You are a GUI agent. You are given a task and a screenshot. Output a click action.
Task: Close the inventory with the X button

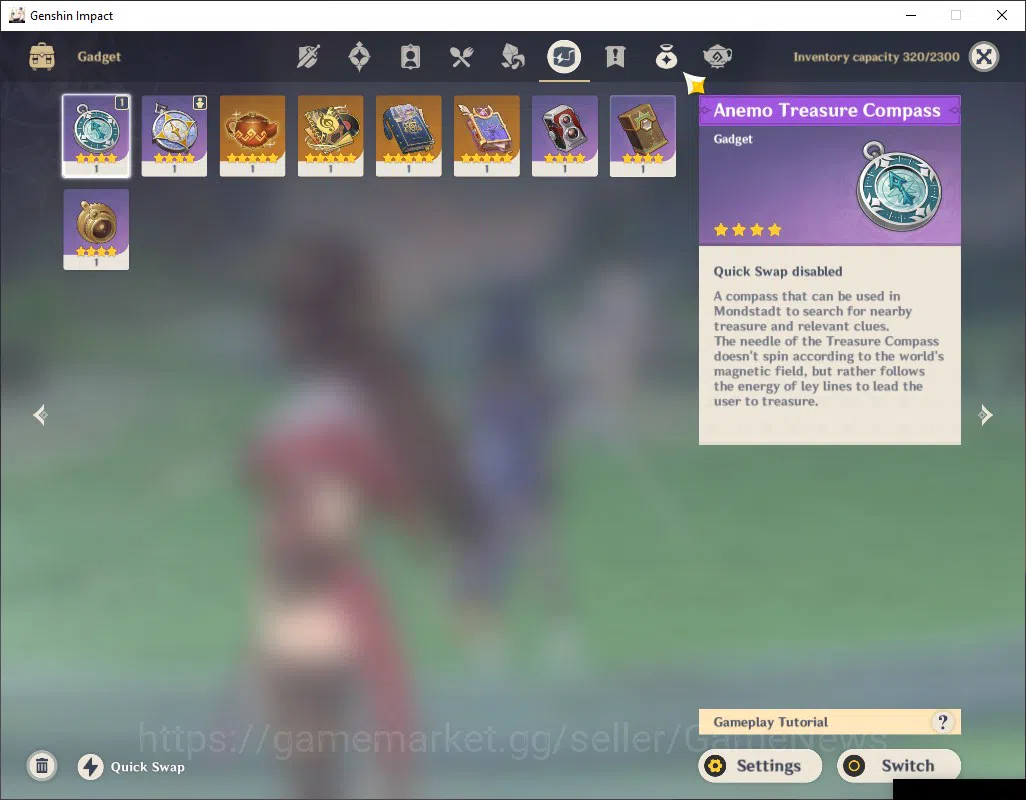point(983,57)
